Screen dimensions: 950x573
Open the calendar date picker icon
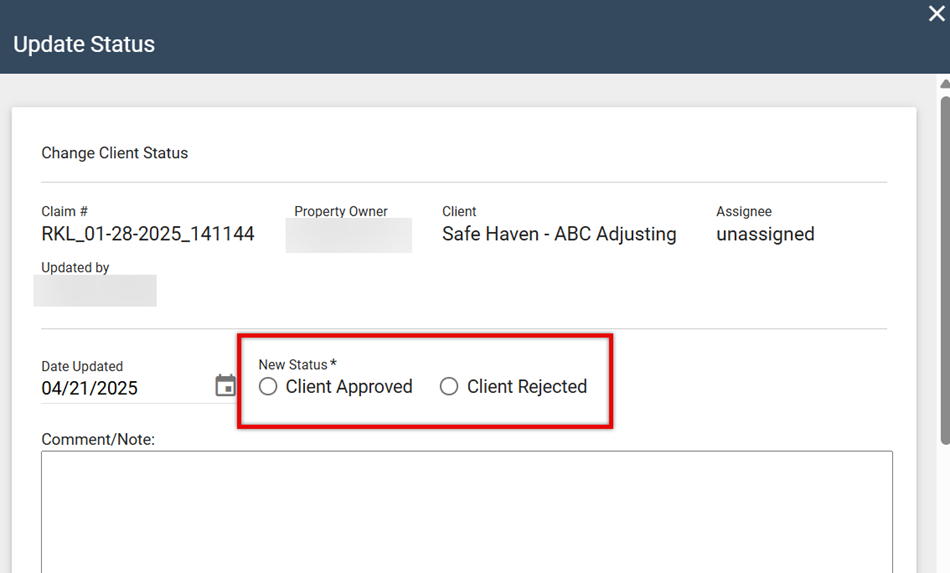(x=226, y=386)
